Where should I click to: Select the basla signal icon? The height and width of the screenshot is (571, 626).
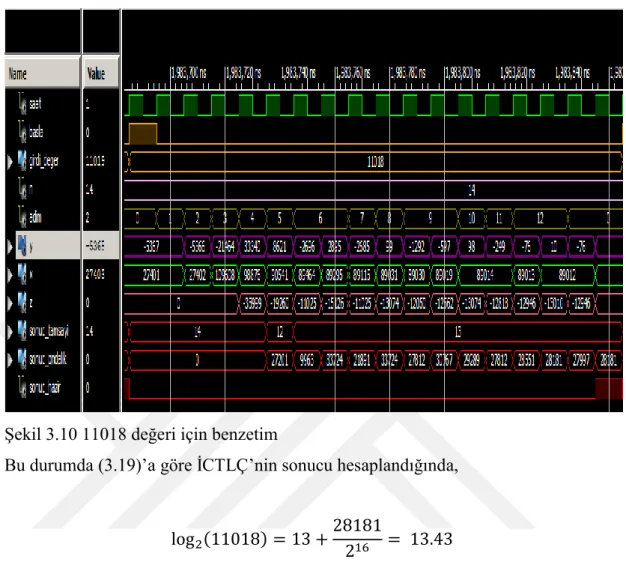coord(22,132)
